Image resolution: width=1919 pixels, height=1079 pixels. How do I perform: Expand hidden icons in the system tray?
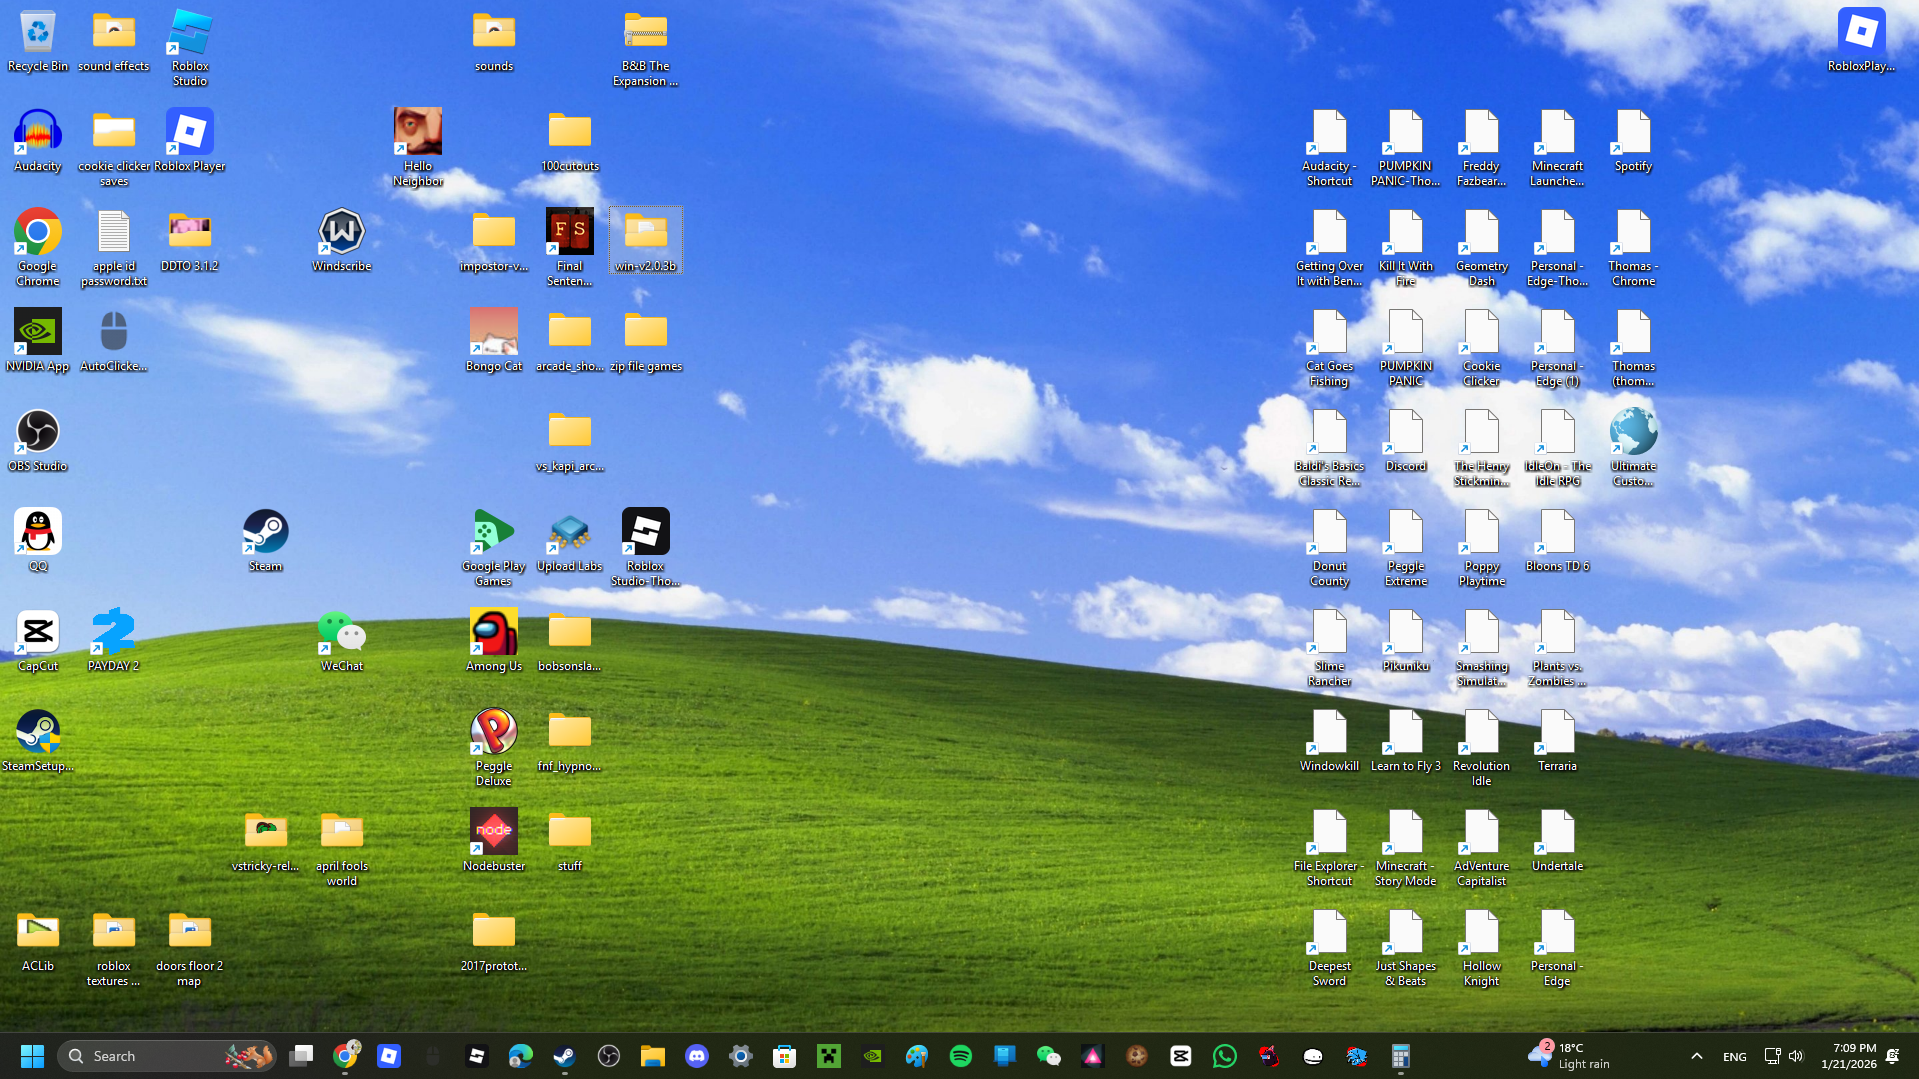(x=1697, y=1055)
